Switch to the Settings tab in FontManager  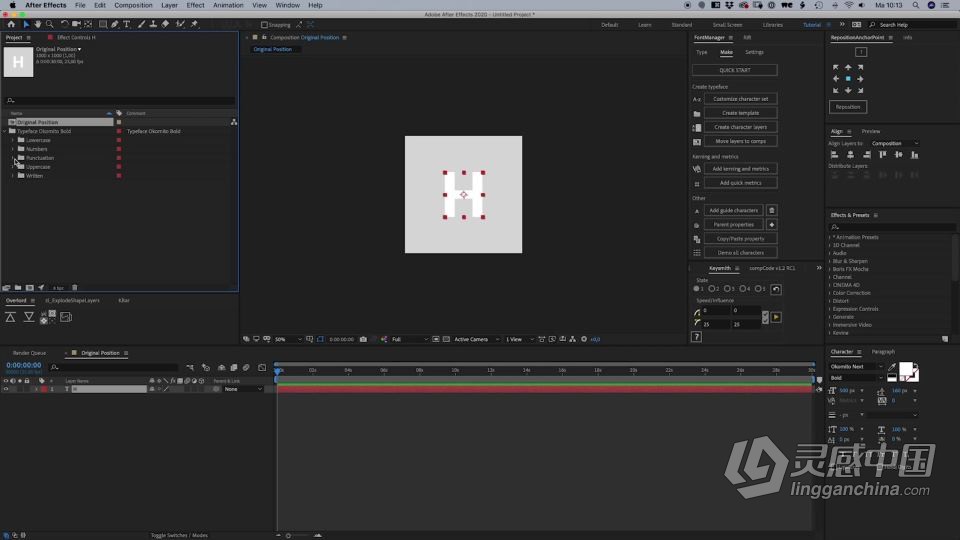click(754, 53)
